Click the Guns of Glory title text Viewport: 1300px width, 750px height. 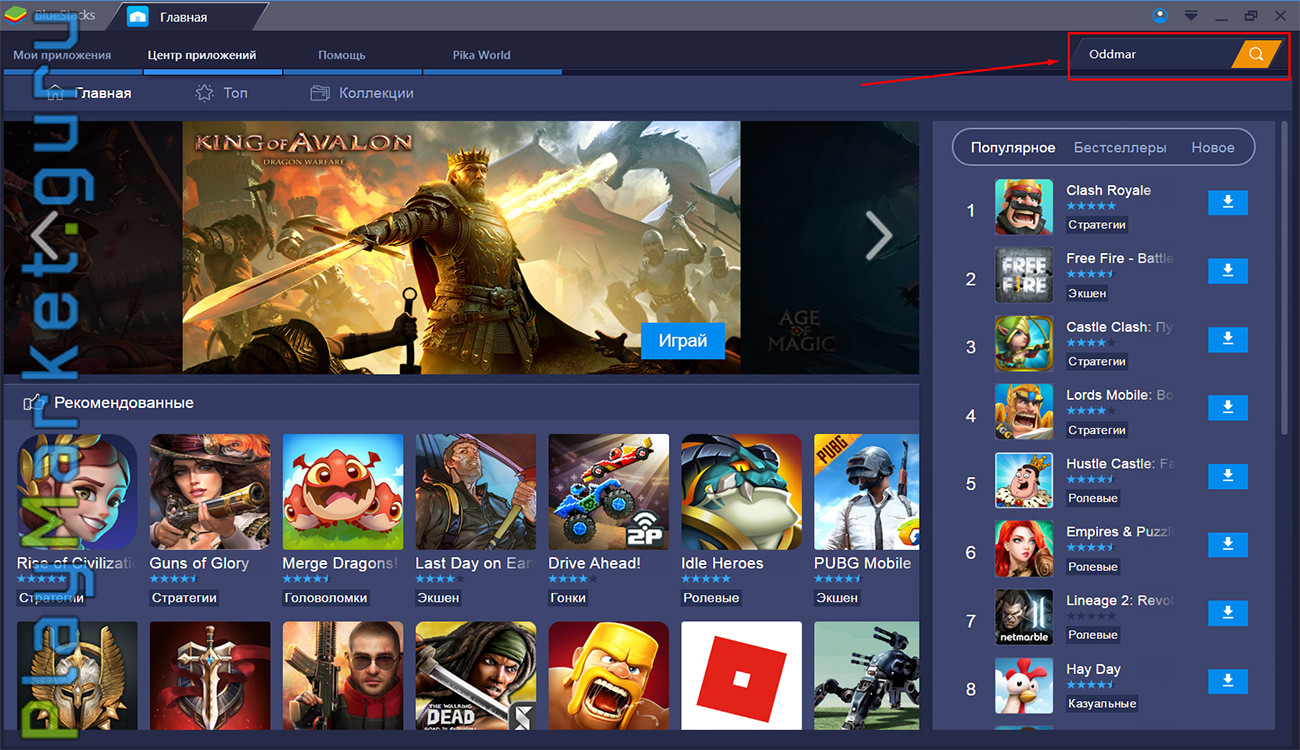(200, 563)
